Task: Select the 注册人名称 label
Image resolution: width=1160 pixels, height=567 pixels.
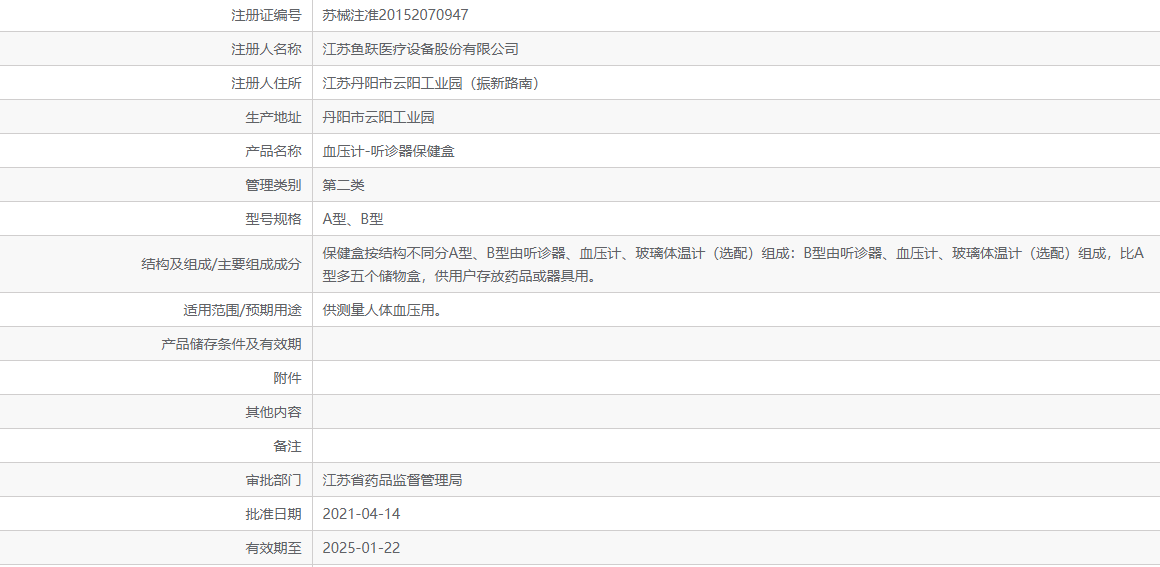Action: coord(266,49)
